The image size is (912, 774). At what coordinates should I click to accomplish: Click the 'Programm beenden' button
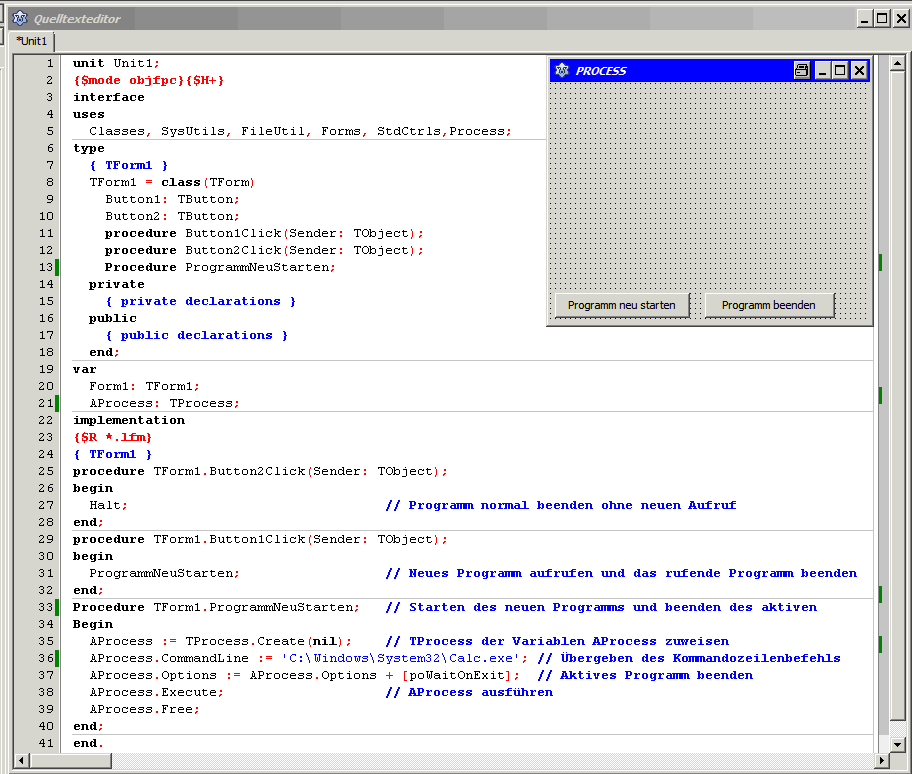(x=769, y=305)
